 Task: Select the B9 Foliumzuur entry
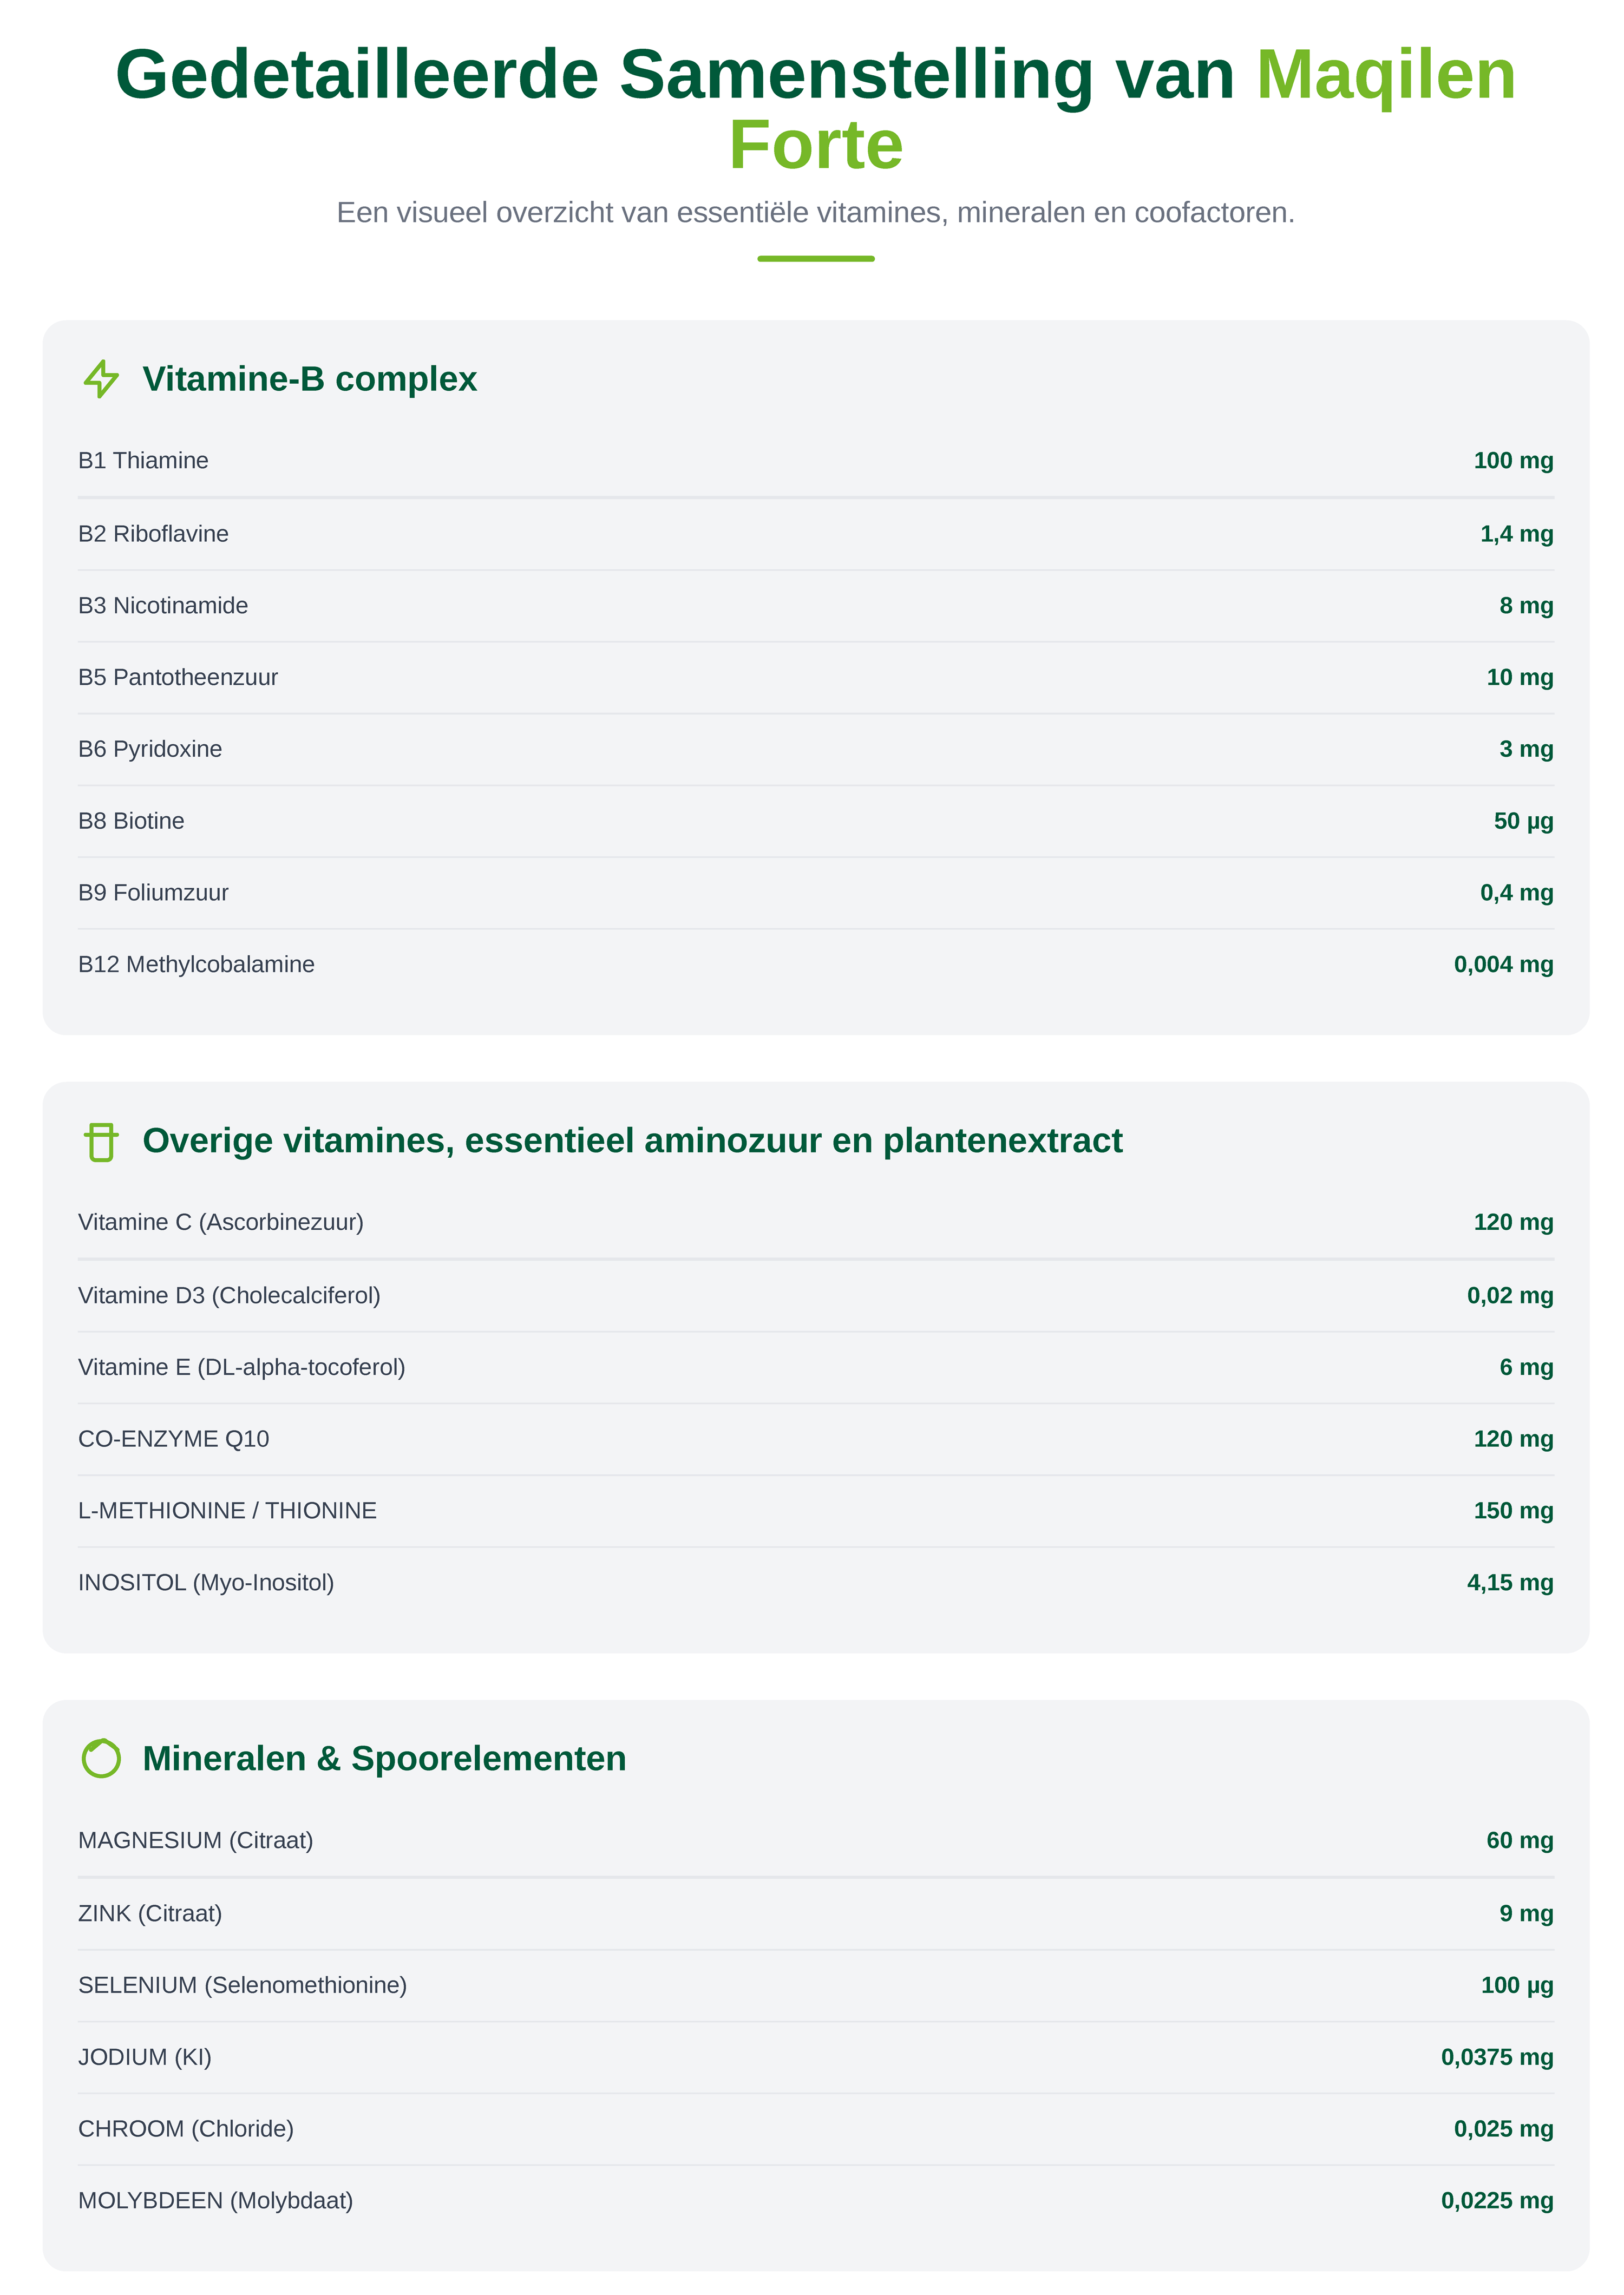[153, 893]
